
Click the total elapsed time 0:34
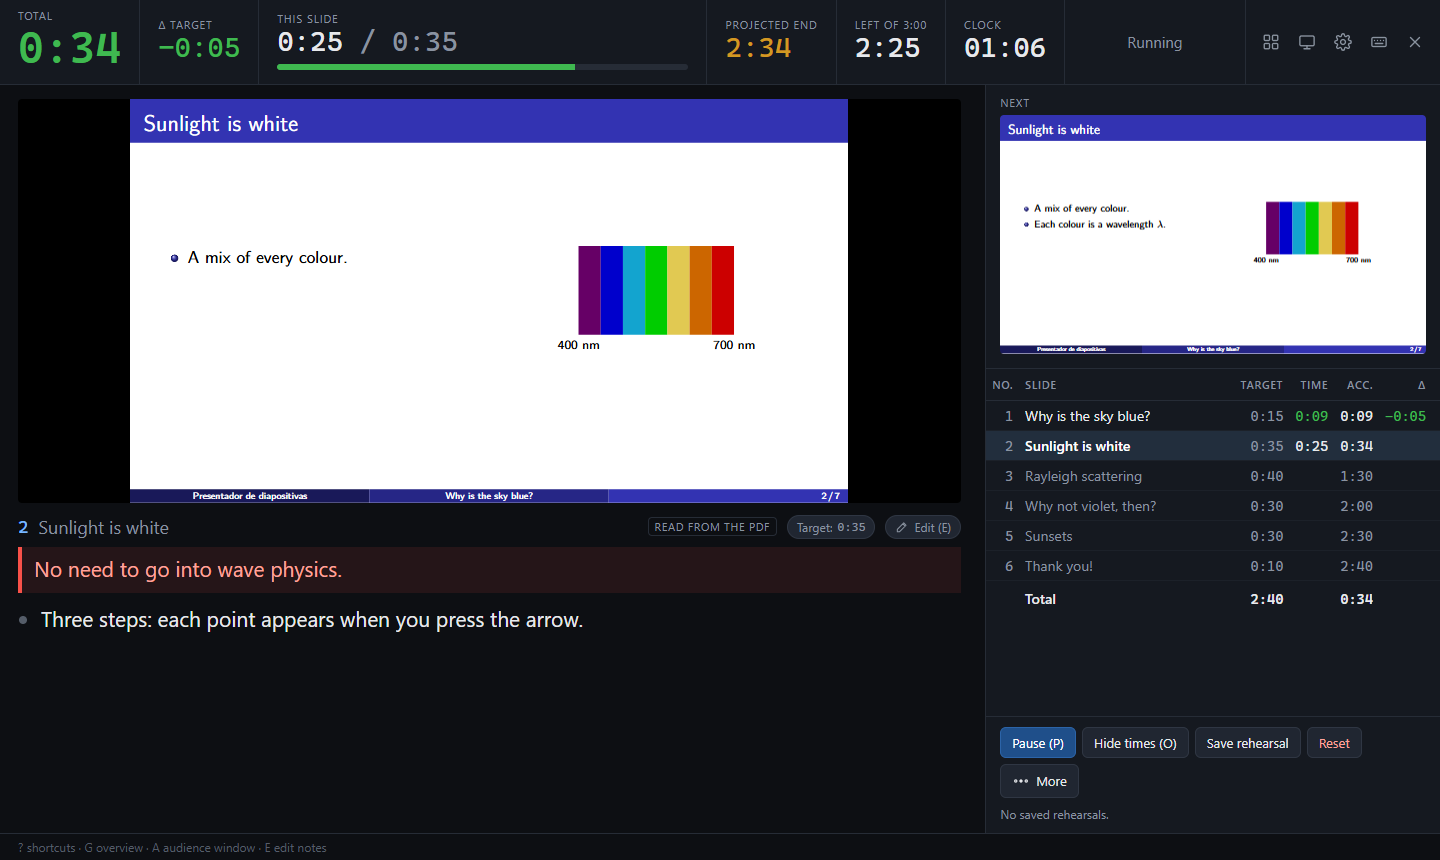[70, 48]
